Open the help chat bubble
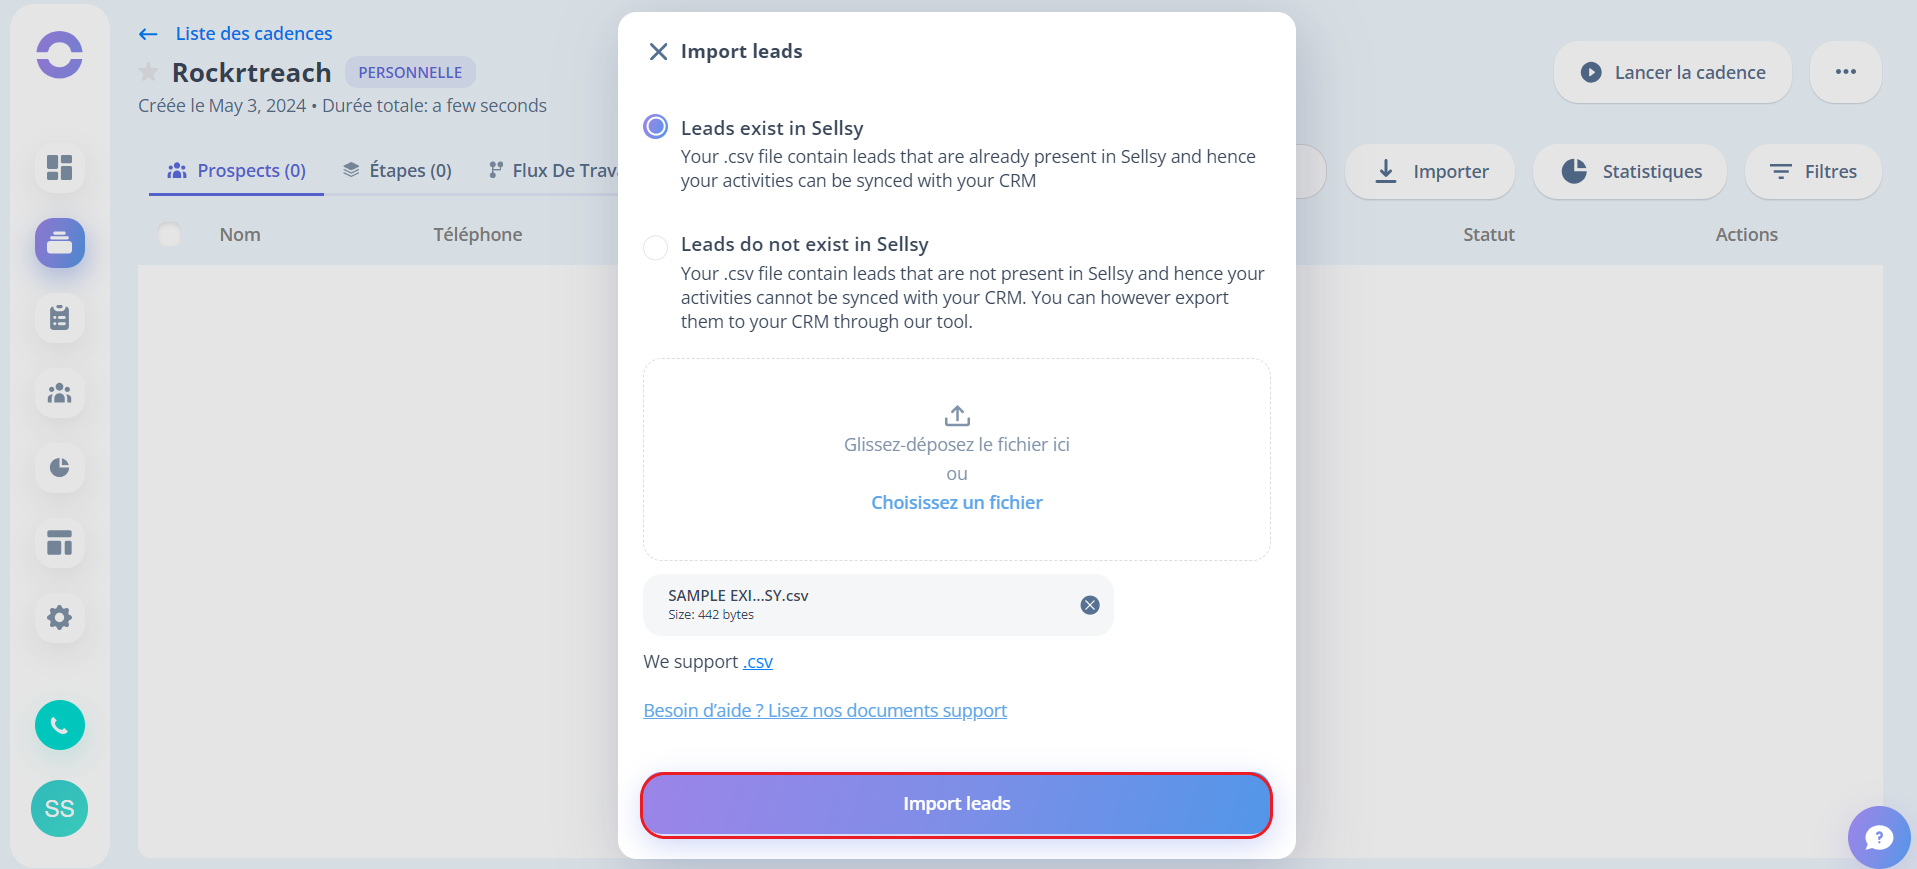Screen dimensions: 1917x869 coord(1879,837)
